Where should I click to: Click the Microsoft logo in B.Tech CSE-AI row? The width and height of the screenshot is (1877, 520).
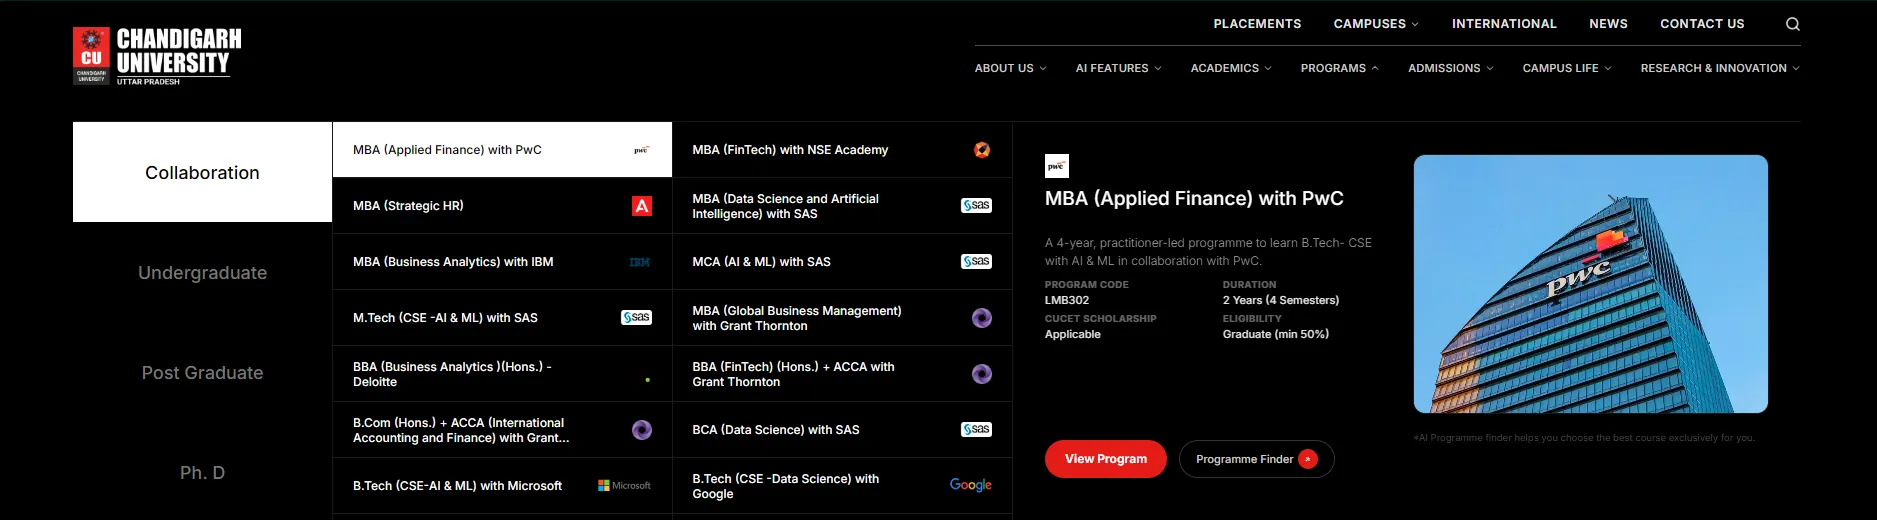point(624,486)
